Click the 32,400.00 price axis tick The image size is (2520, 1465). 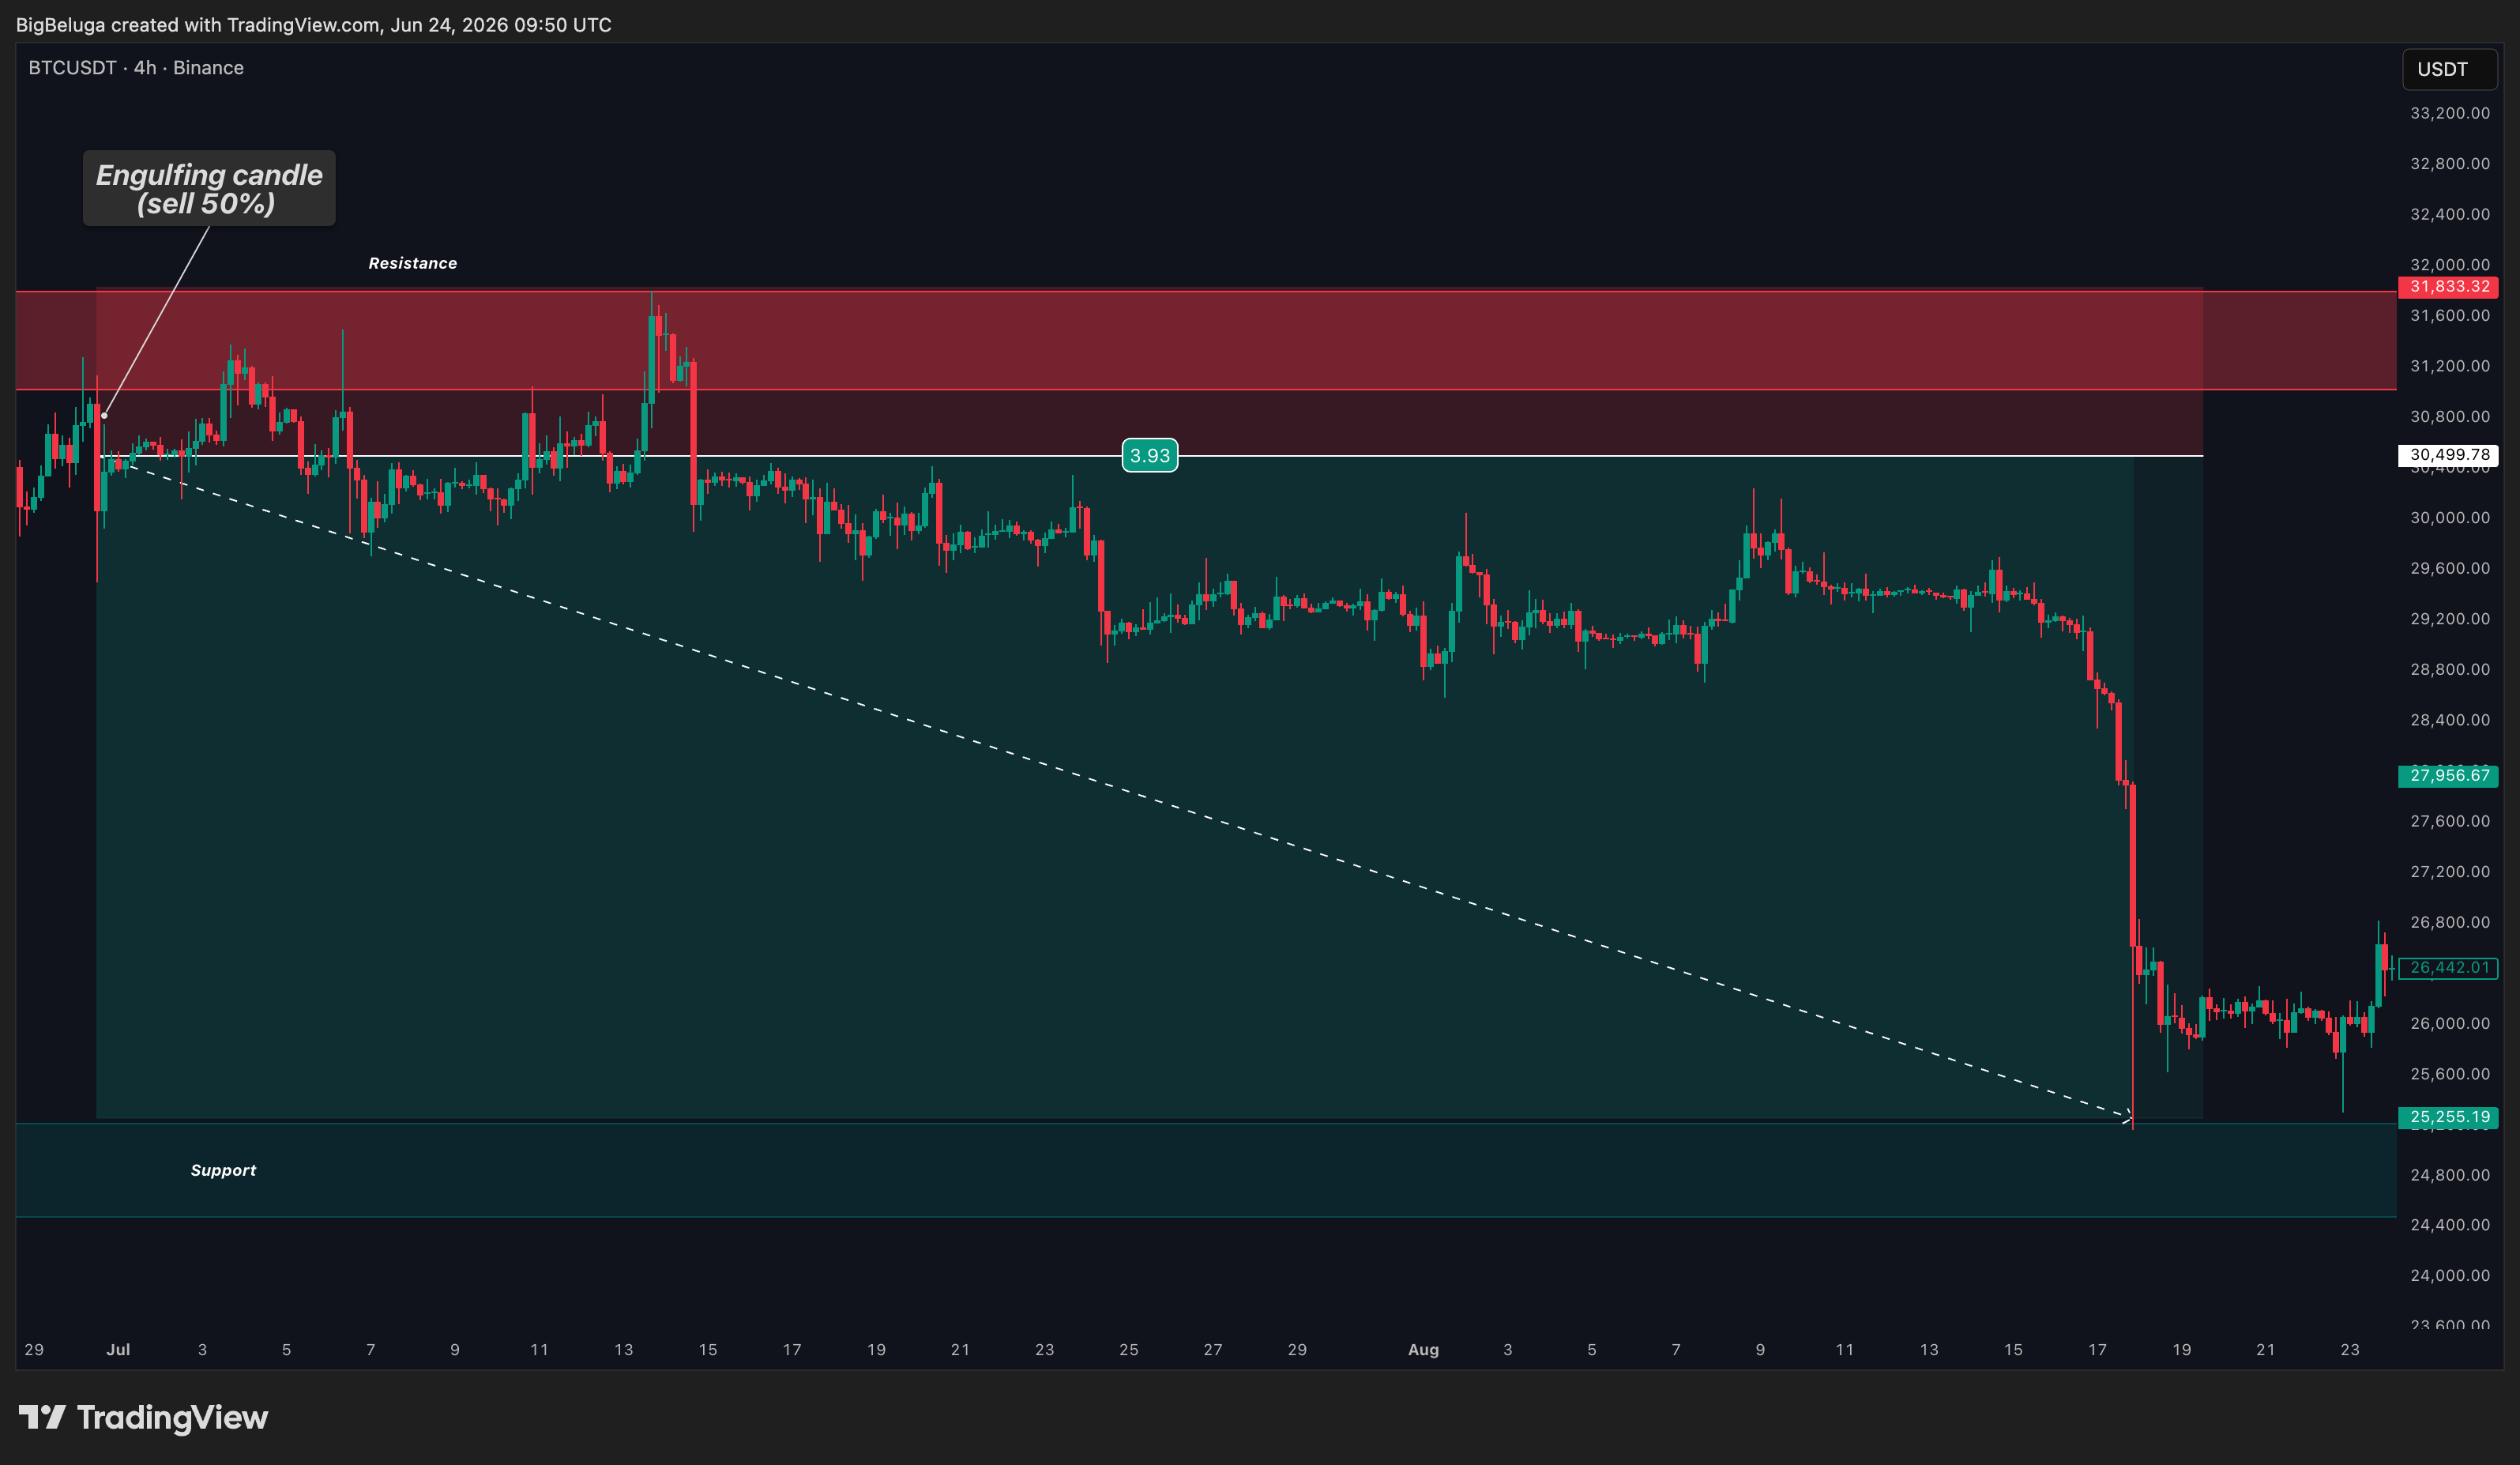[x=2450, y=215]
